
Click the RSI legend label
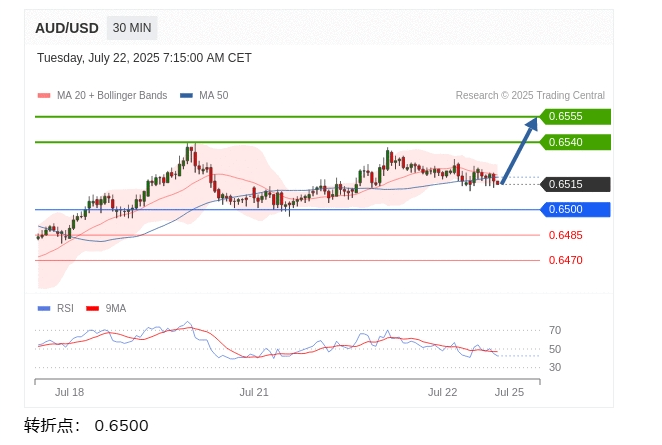[65, 309]
